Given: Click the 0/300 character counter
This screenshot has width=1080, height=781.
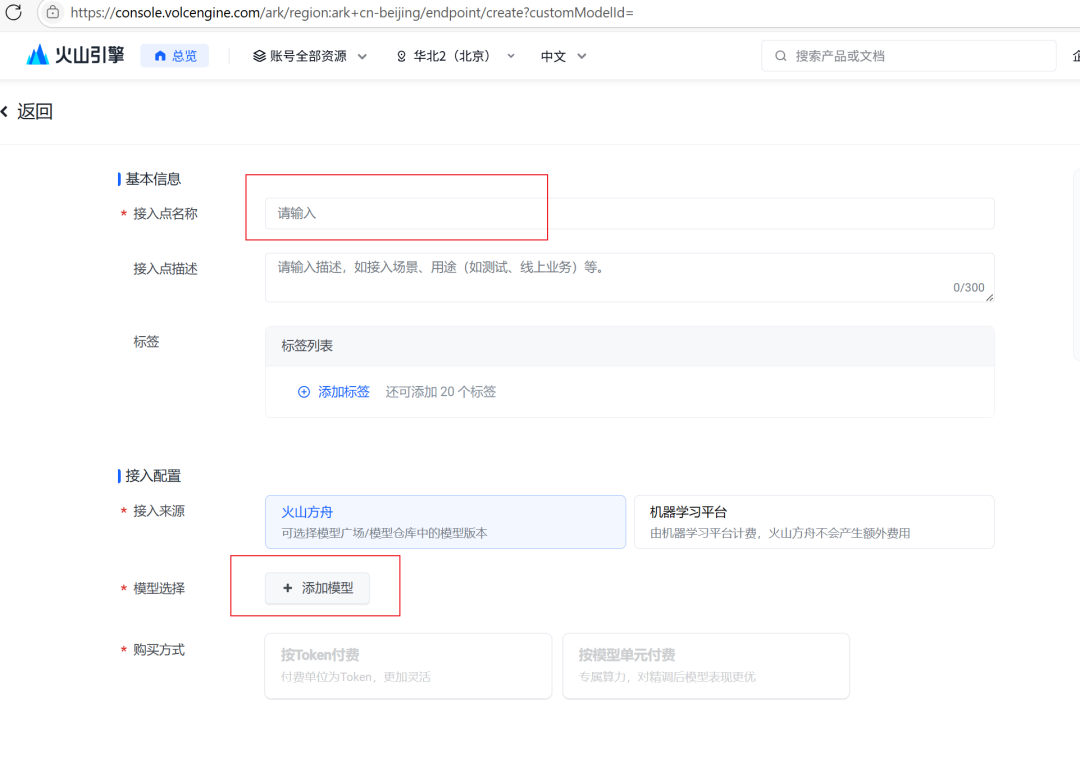Looking at the screenshot, I should (x=968, y=287).
